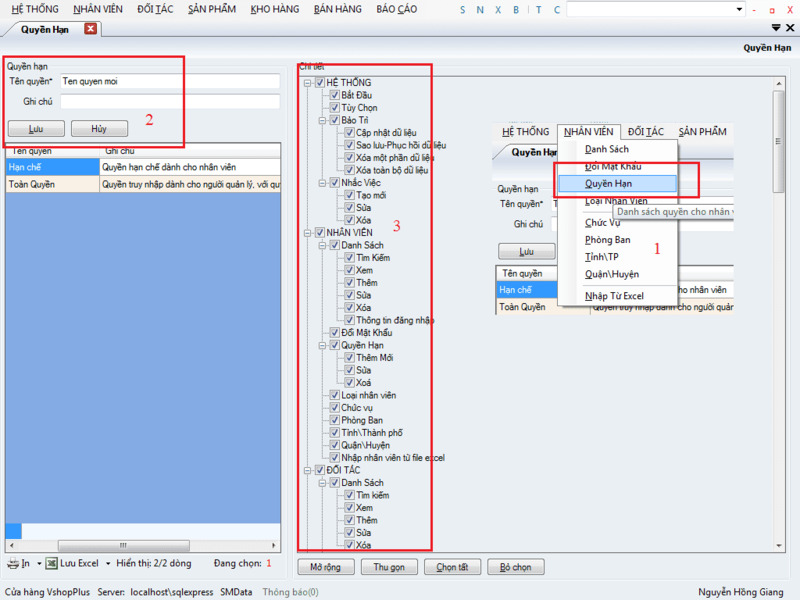800x600 pixels.
Task: Collapse the HỆ THỐNG tree node
Action: 308,83
